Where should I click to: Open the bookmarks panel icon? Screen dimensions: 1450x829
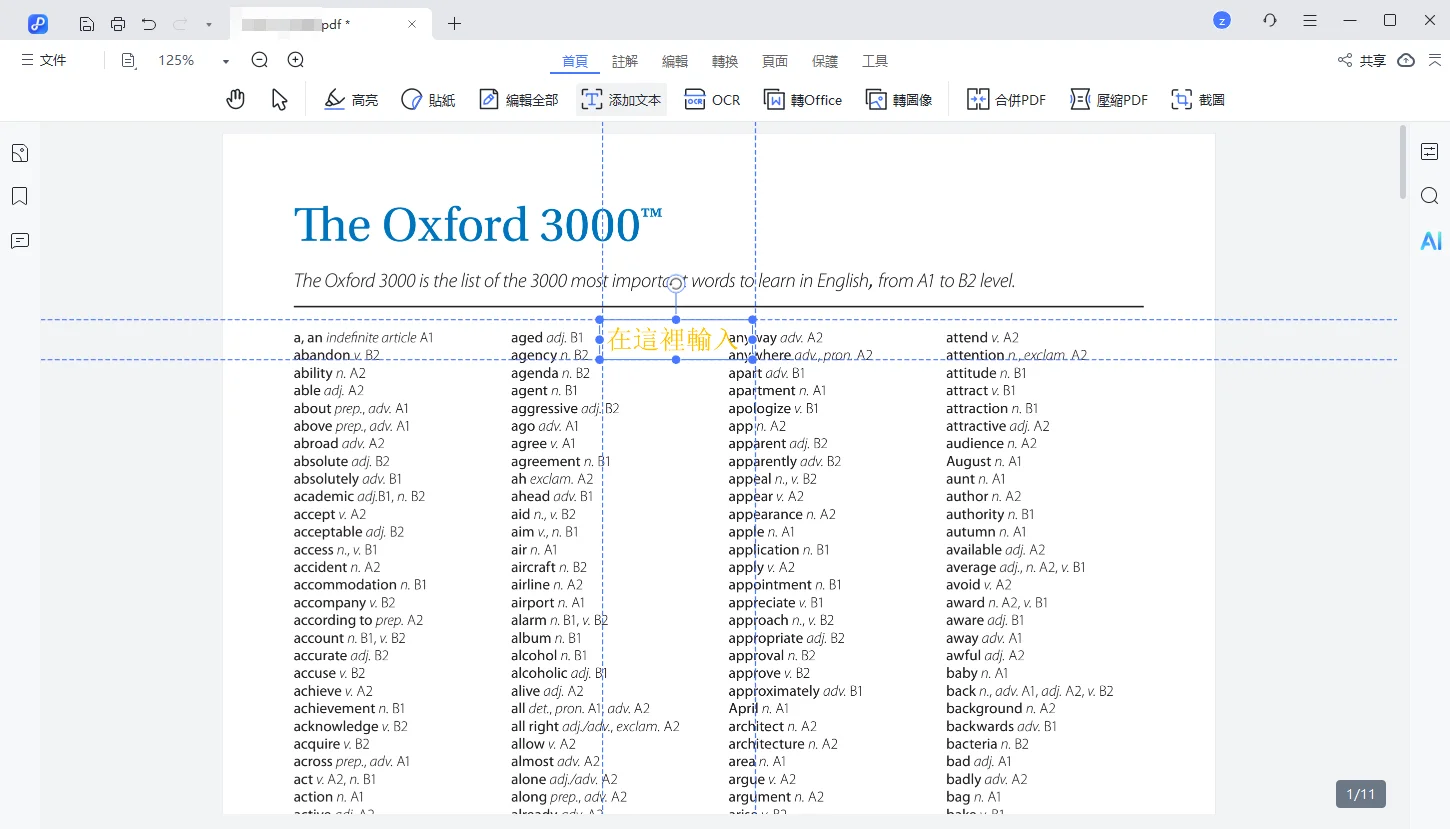[x=20, y=196]
